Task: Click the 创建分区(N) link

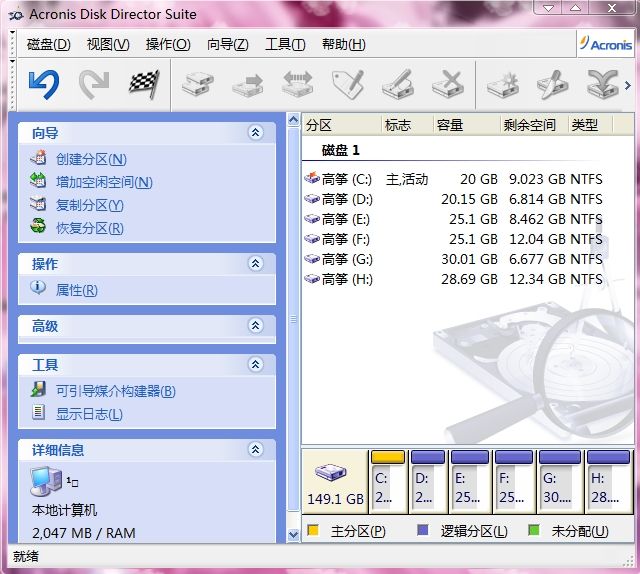Action: (x=91, y=159)
